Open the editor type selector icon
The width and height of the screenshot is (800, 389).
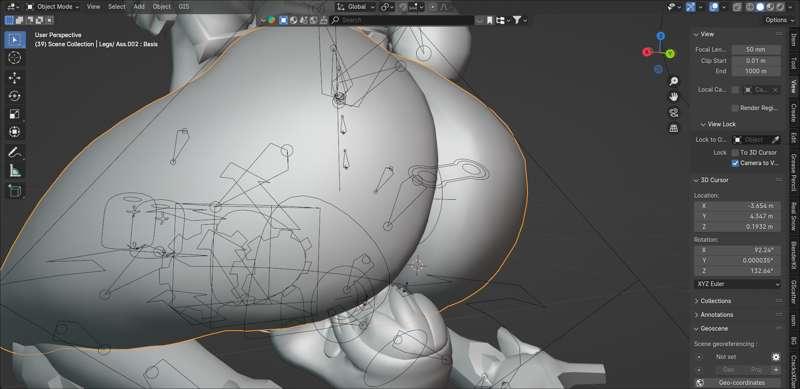pyautogui.click(x=12, y=7)
